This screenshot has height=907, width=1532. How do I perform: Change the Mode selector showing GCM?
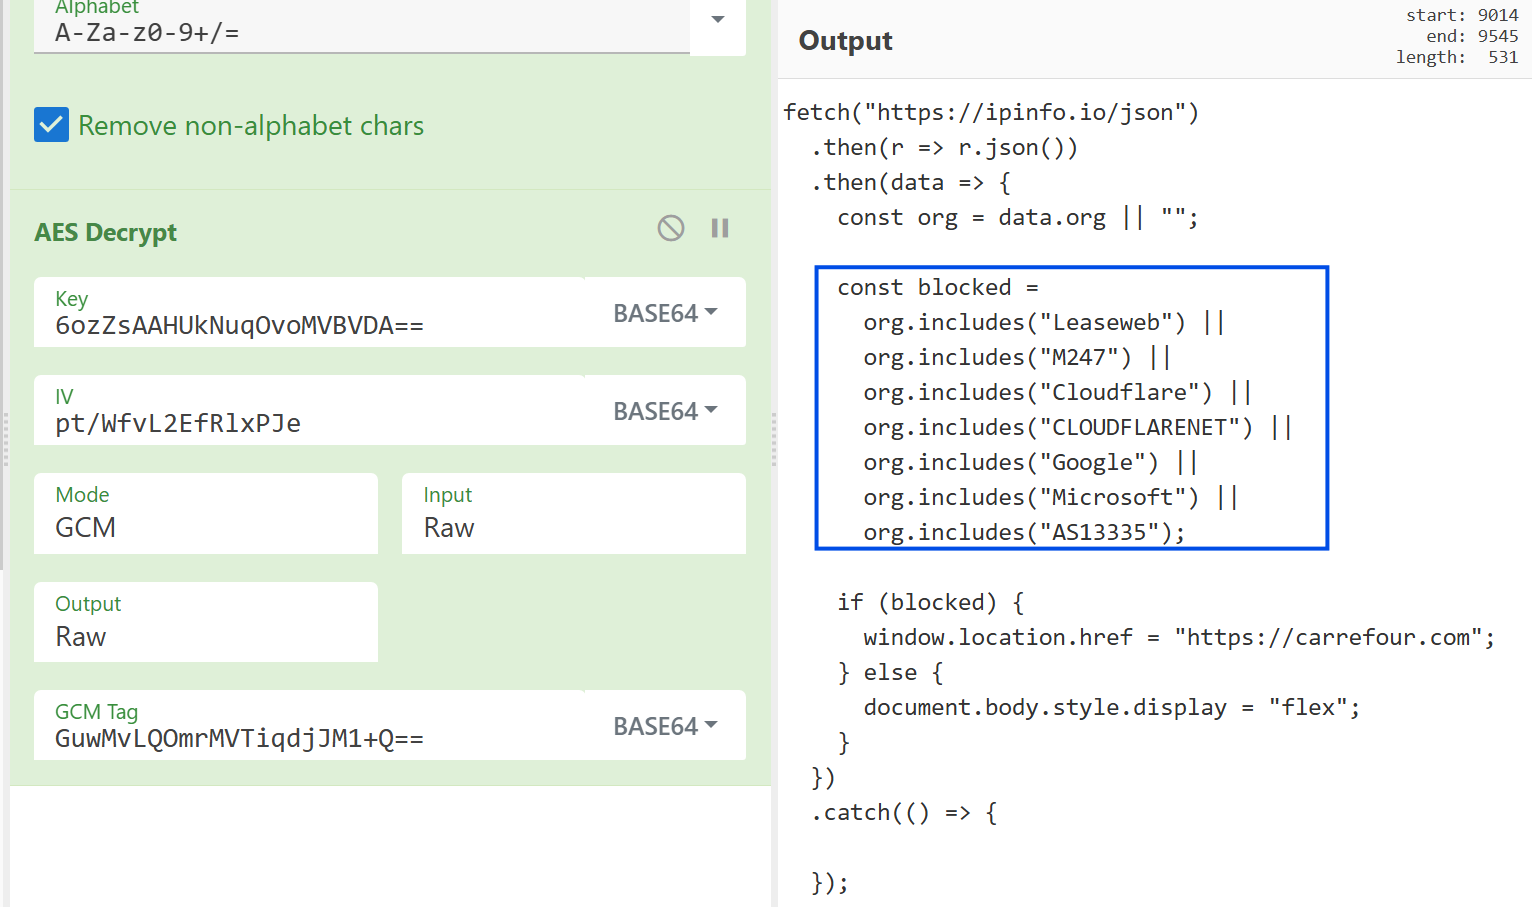[206, 515]
